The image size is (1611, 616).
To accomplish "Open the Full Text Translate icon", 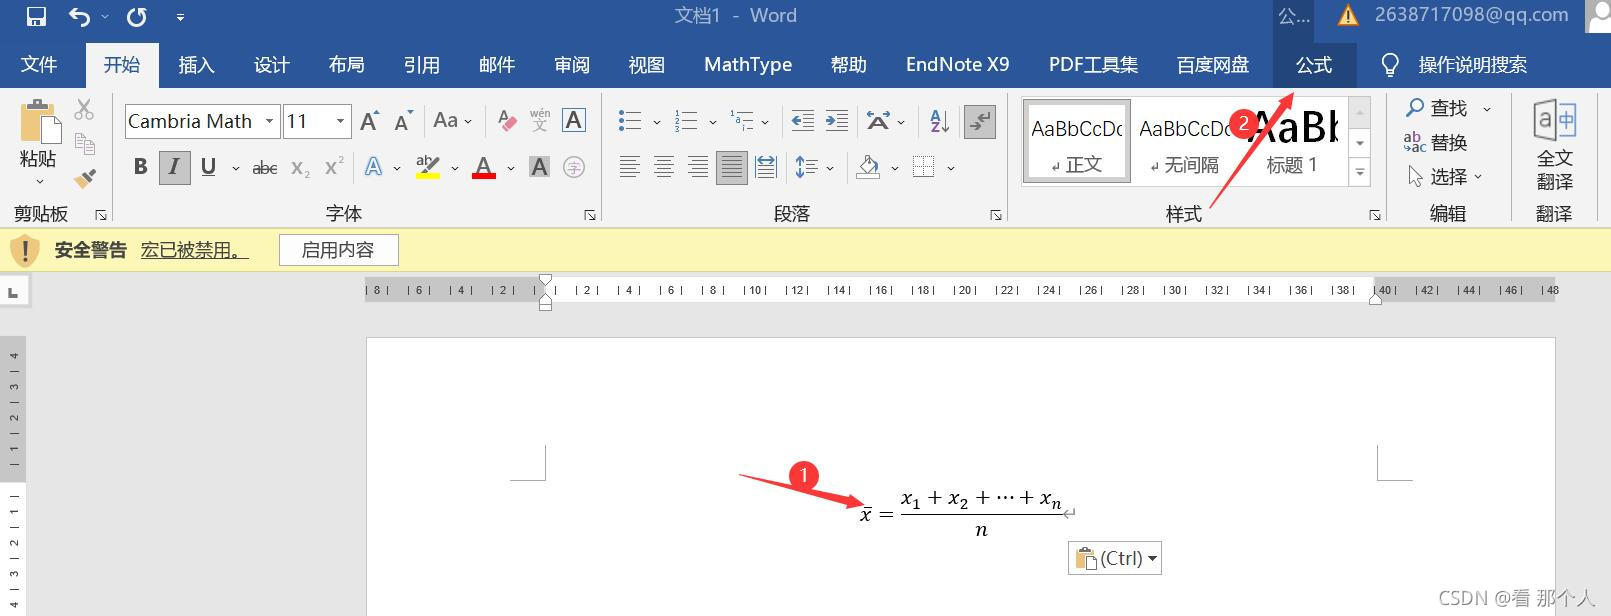I will pos(1554,145).
